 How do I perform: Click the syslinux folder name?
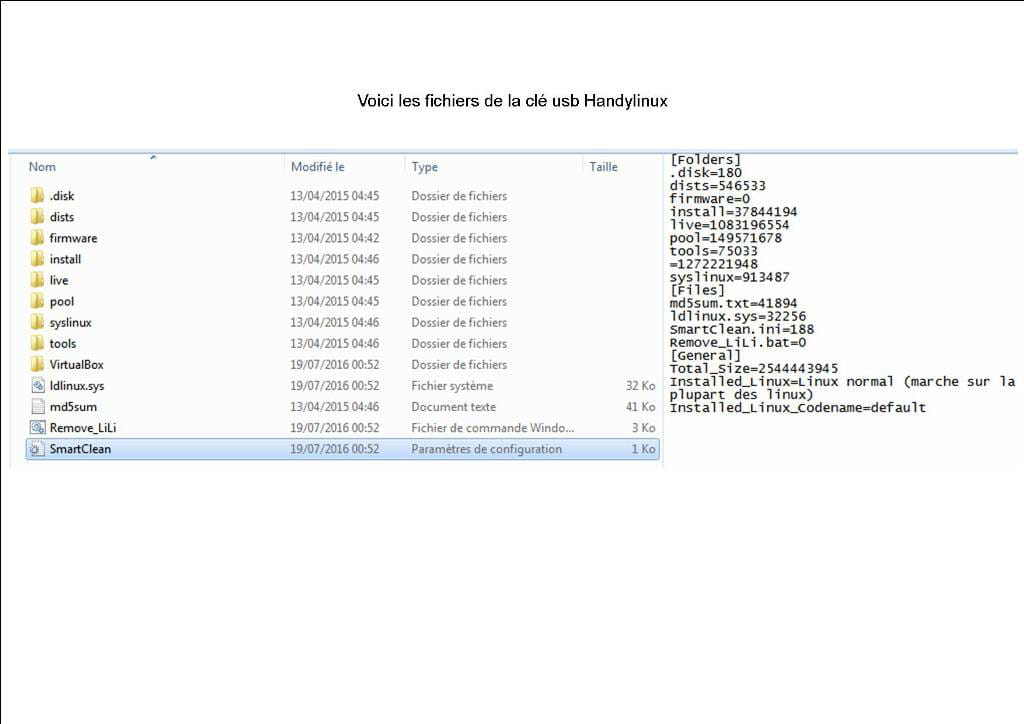point(71,323)
